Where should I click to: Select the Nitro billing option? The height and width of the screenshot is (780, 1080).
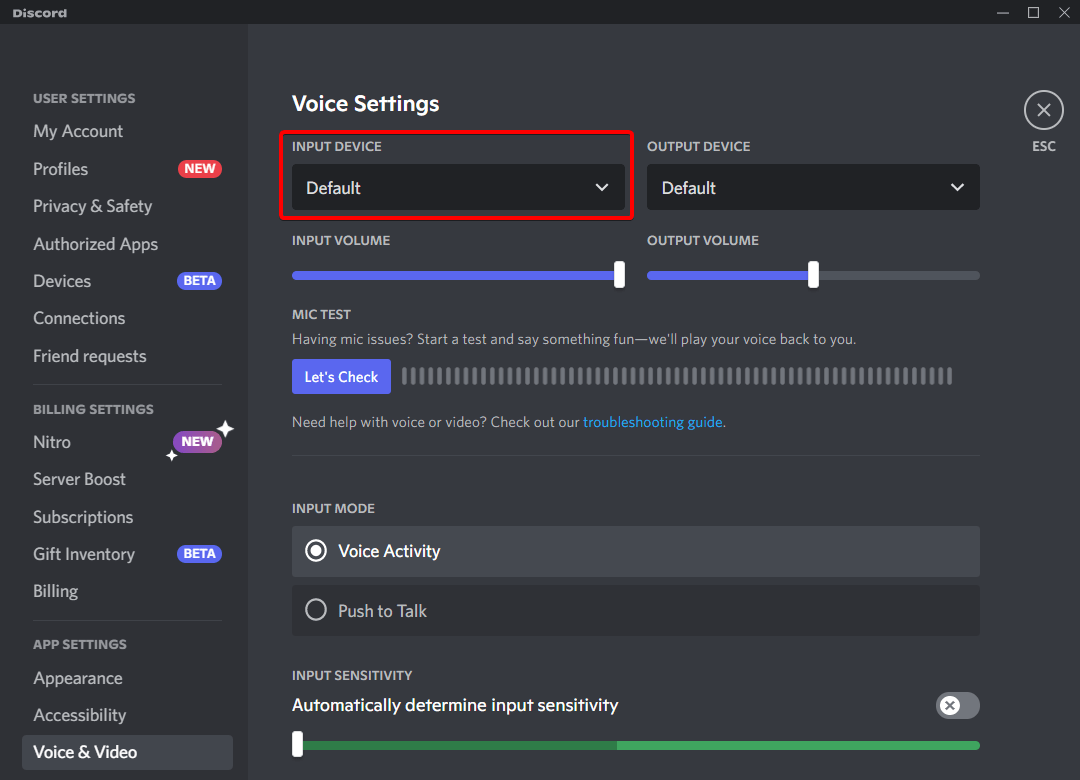click(51, 442)
